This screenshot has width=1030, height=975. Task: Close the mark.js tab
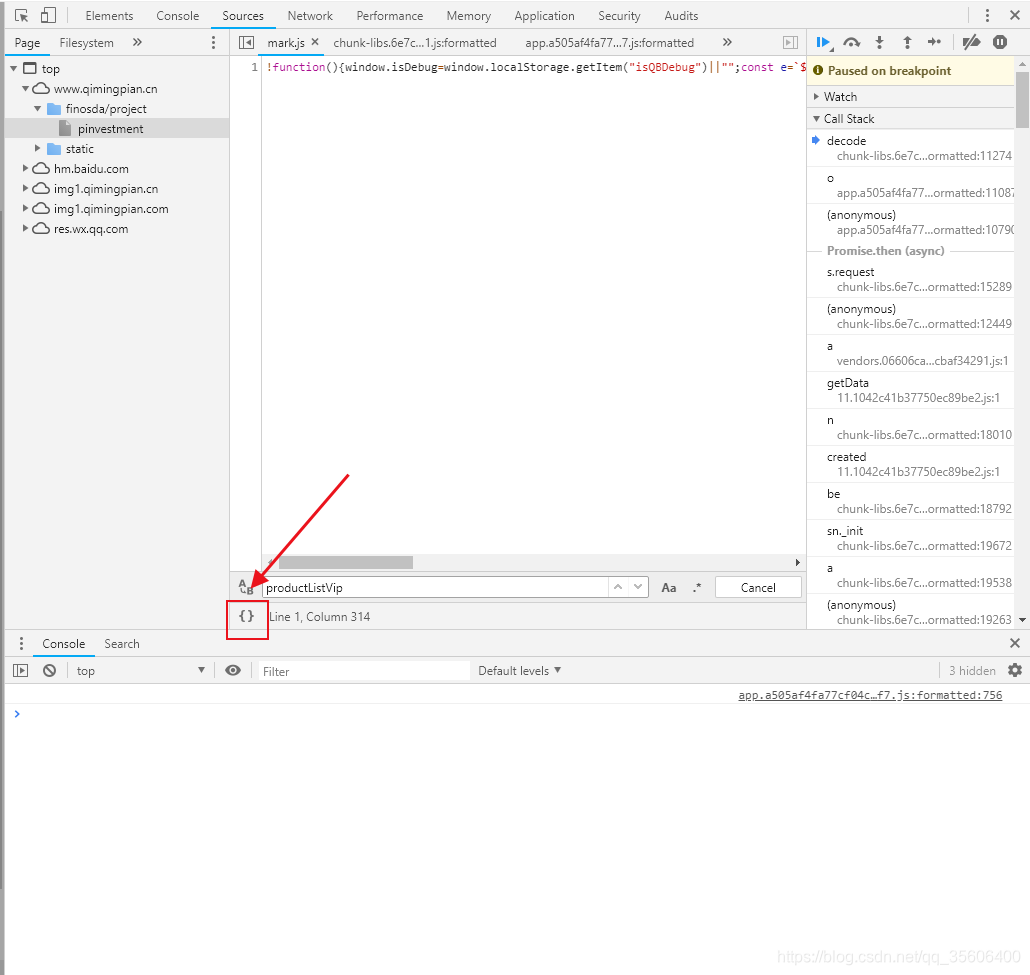coord(315,43)
